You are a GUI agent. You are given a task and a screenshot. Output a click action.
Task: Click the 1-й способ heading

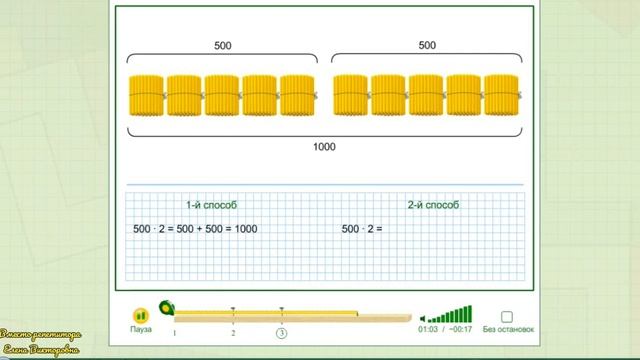[x=211, y=205]
